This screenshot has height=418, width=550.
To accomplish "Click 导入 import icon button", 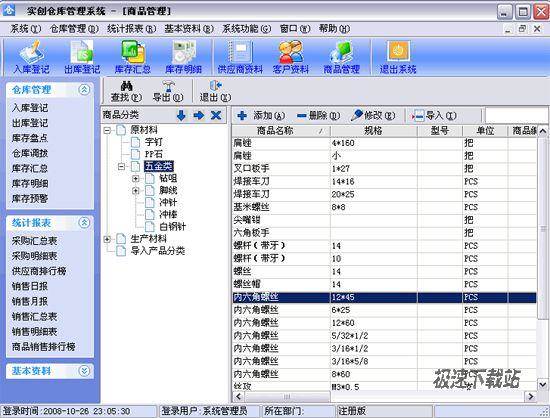I will 434,115.
